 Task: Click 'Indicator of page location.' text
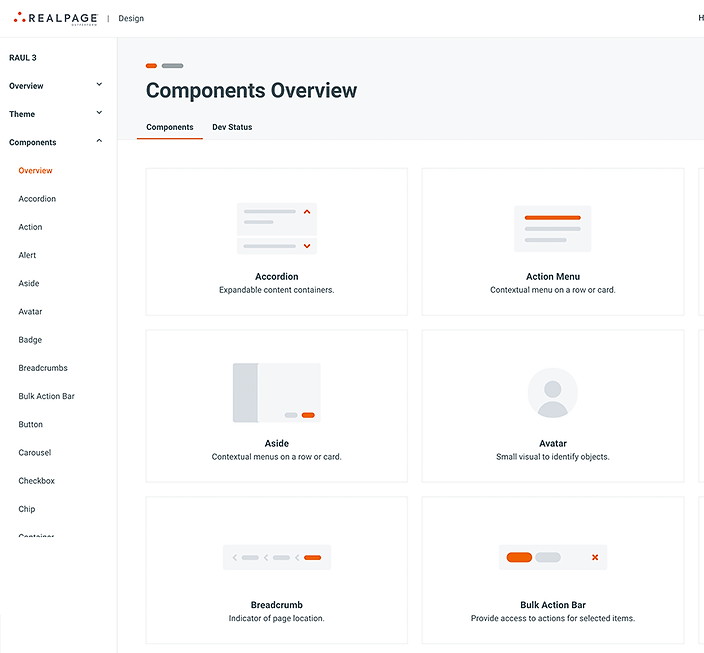pos(277,618)
